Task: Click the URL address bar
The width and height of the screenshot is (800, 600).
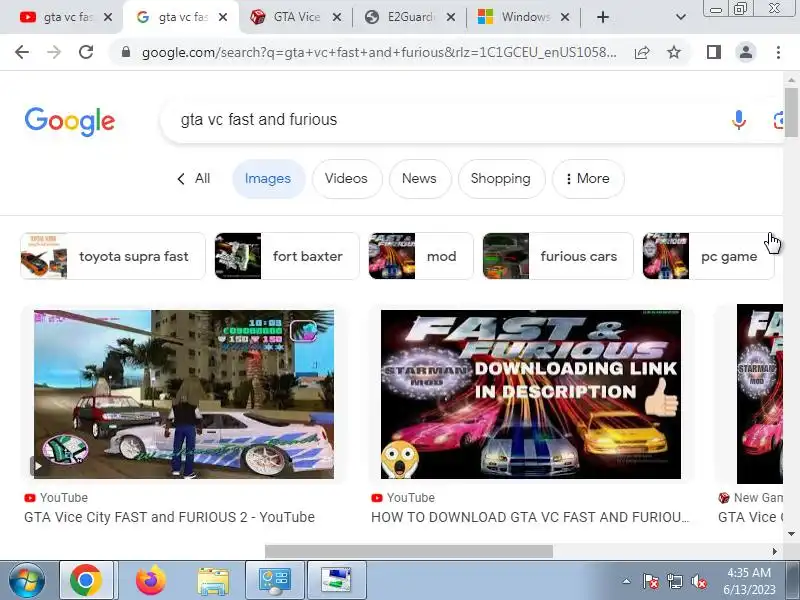Action: click(x=379, y=52)
